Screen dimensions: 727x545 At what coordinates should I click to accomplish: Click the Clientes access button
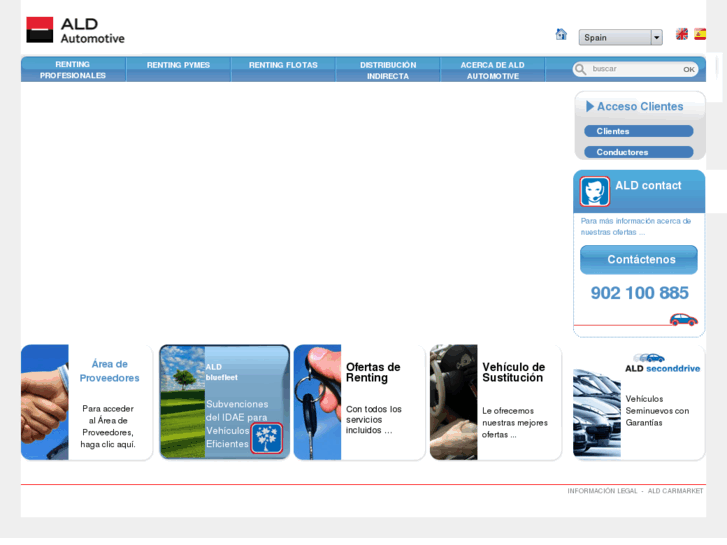click(639, 131)
